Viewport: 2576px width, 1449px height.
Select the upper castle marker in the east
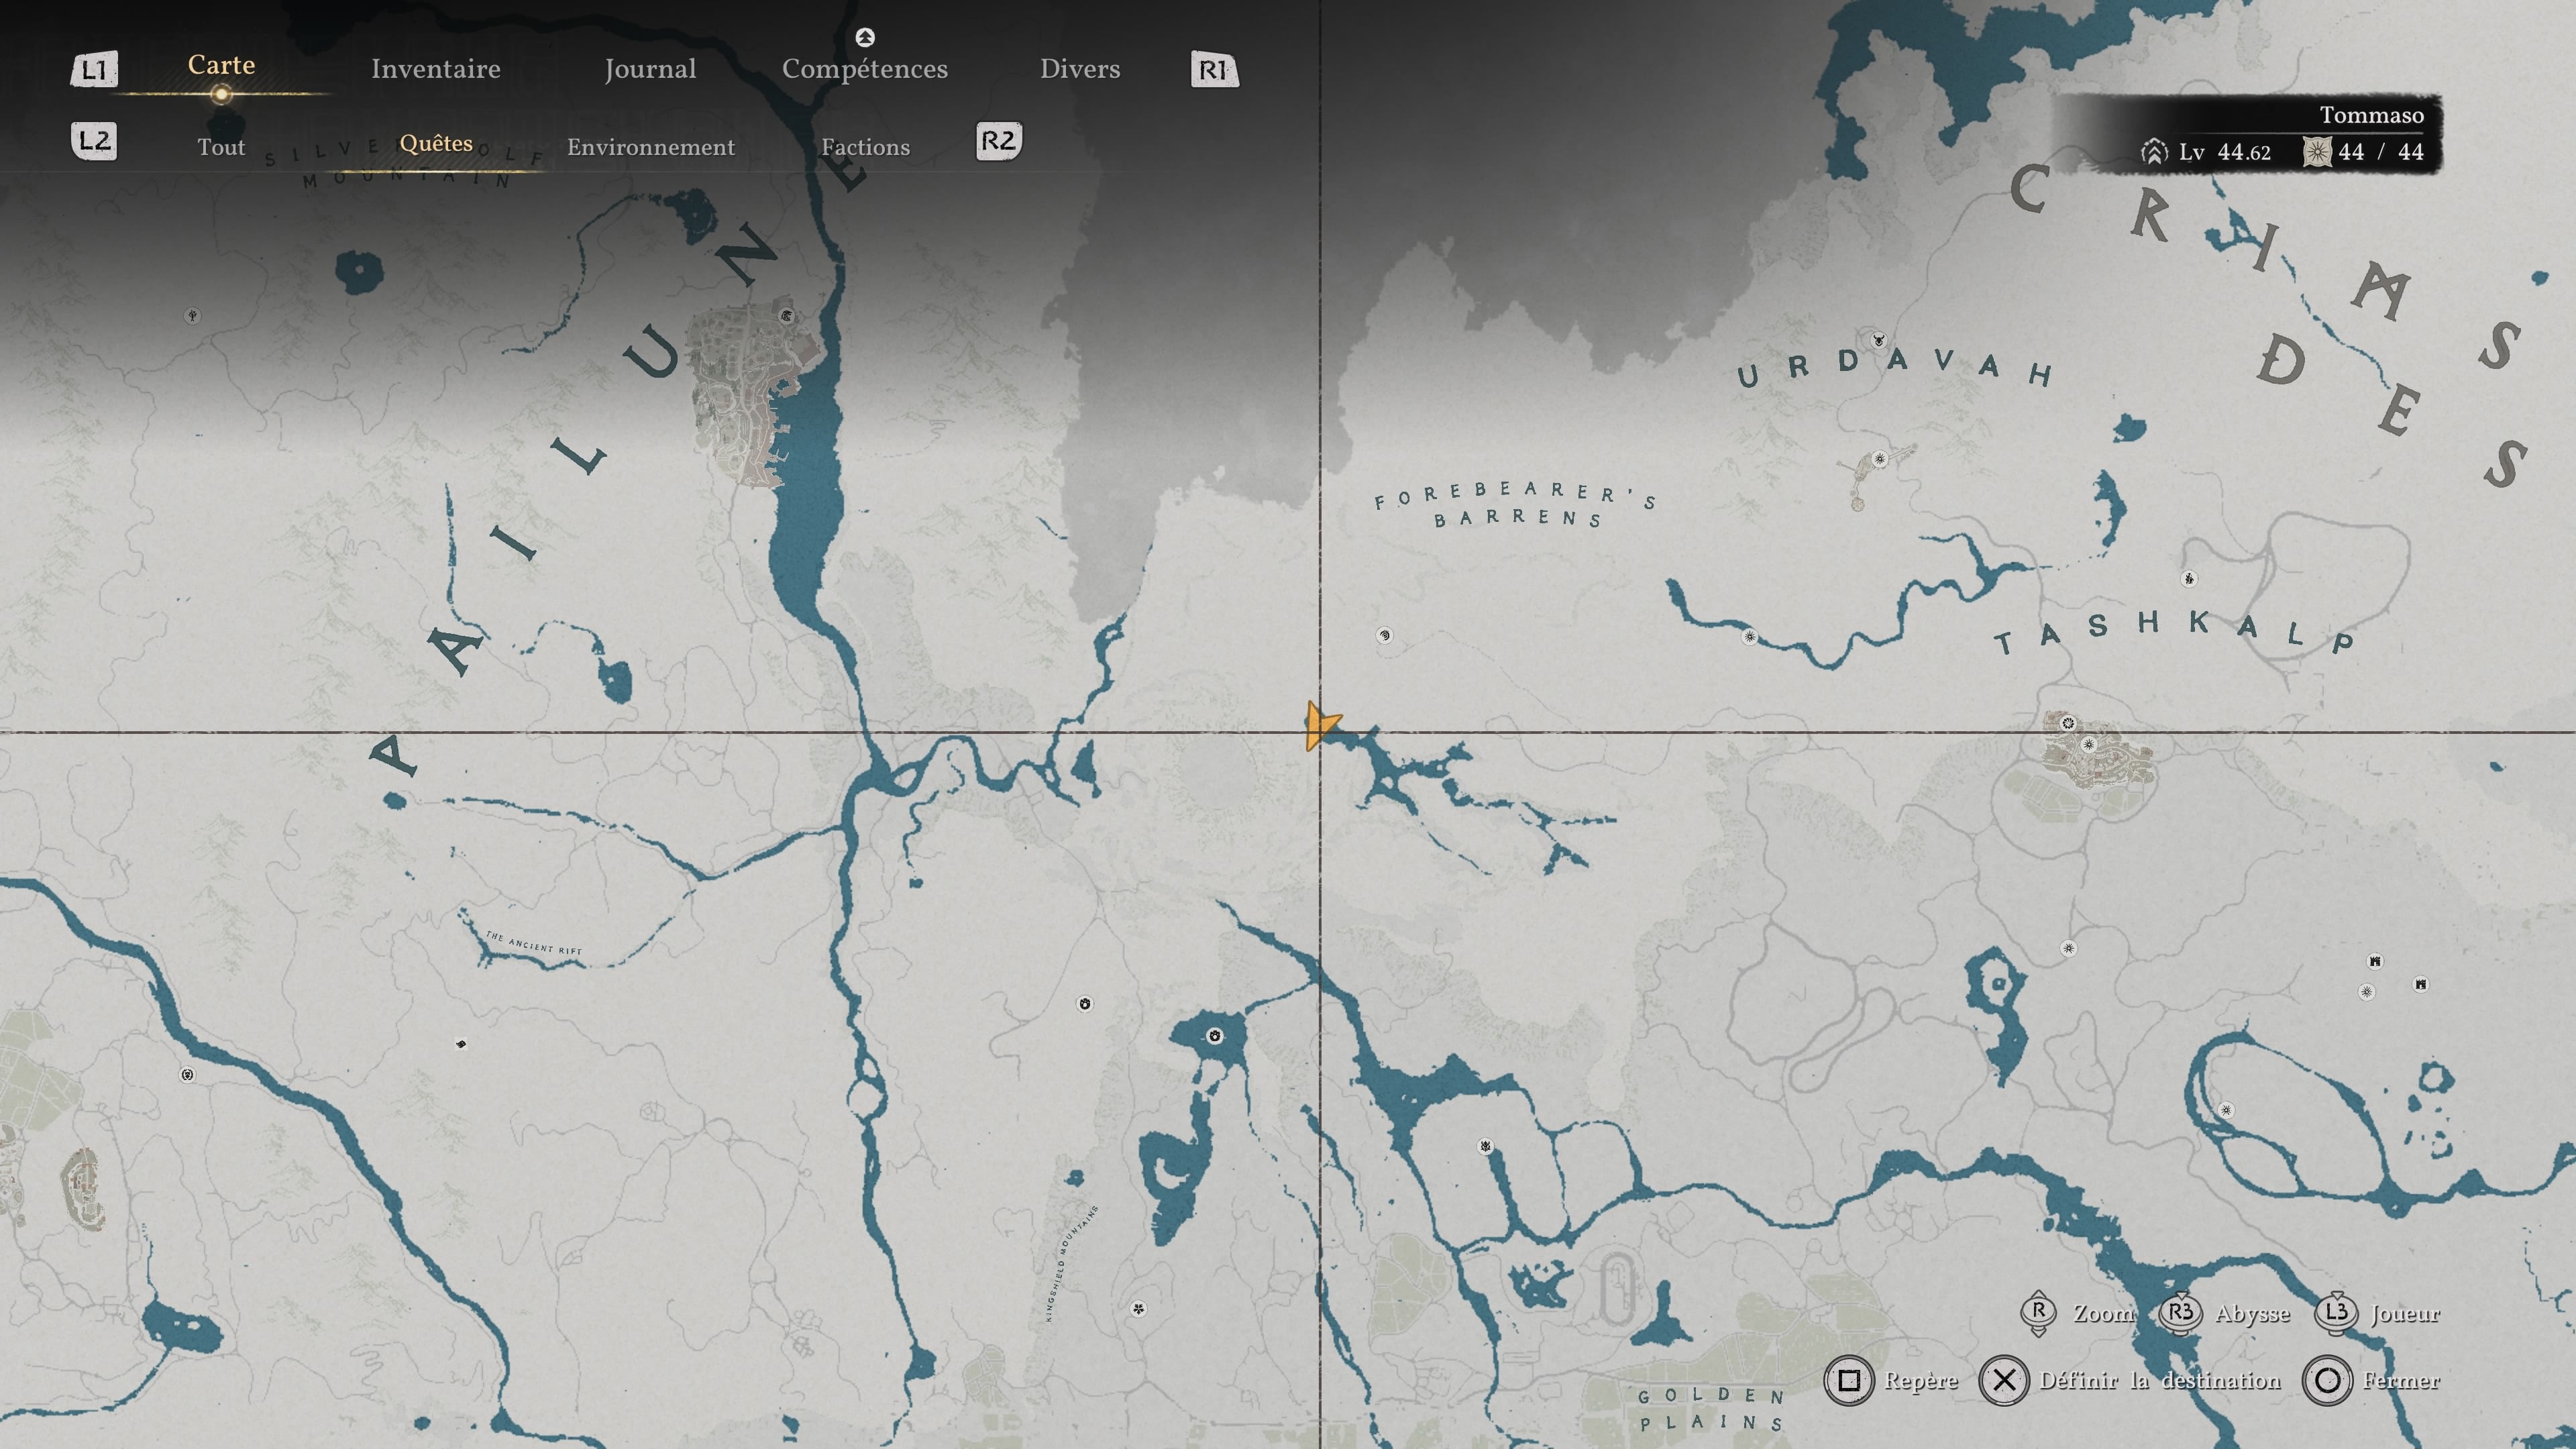[2375, 962]
